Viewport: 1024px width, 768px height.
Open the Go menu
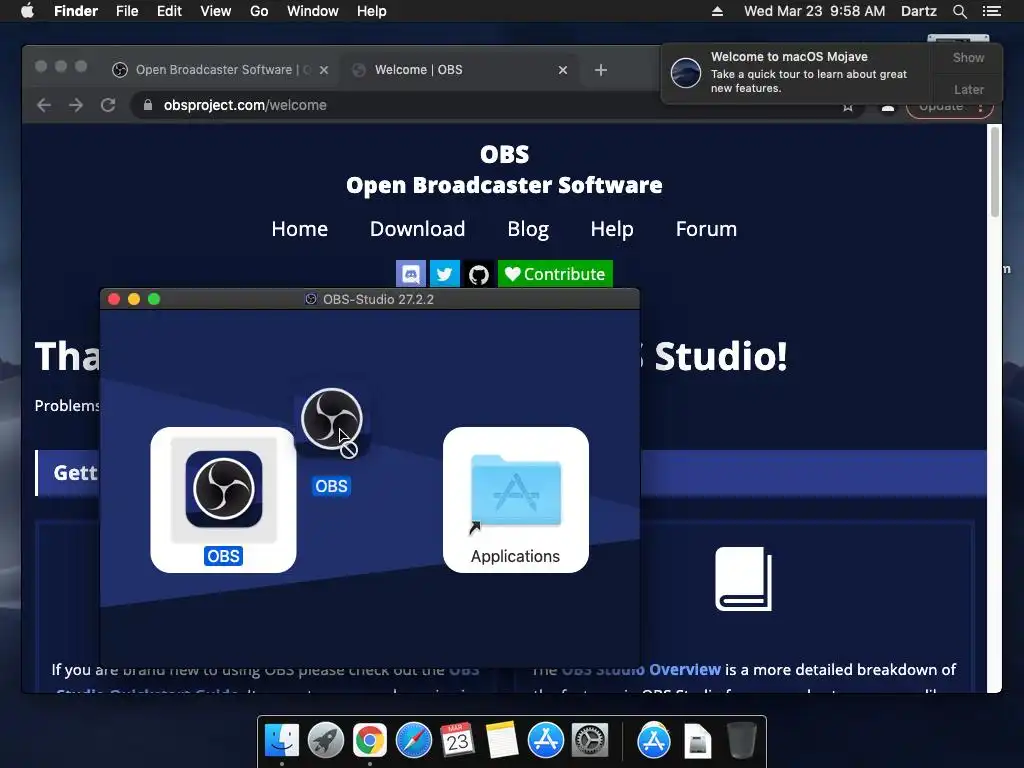(259, 11)
